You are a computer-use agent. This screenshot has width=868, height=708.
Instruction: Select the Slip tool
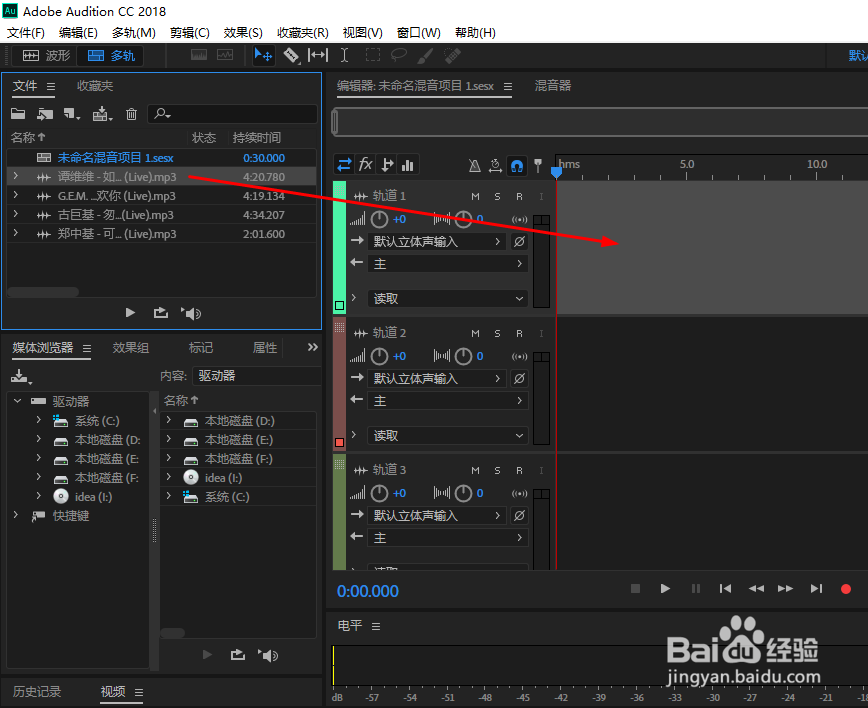pos(318,55)
